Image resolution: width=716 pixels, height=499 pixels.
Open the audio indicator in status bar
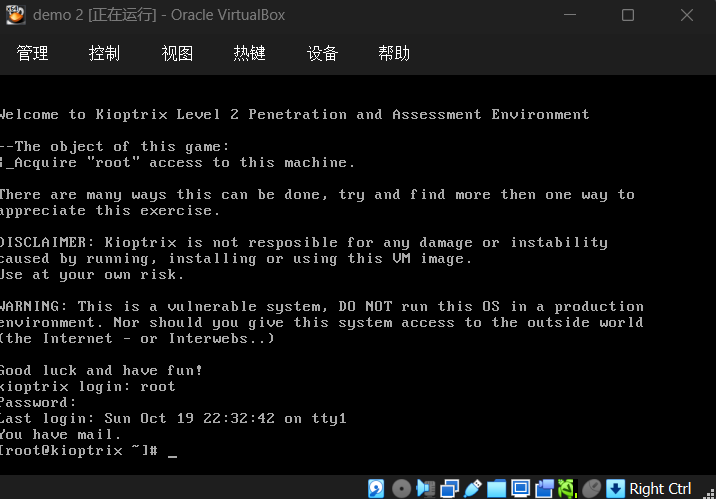(426, 489)
